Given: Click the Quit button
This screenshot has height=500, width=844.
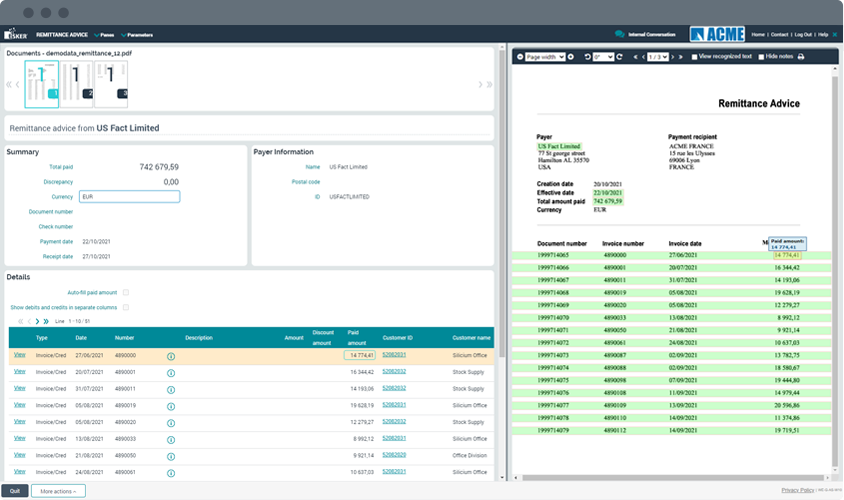Looking at the screenshot, I should coord(15,491).
